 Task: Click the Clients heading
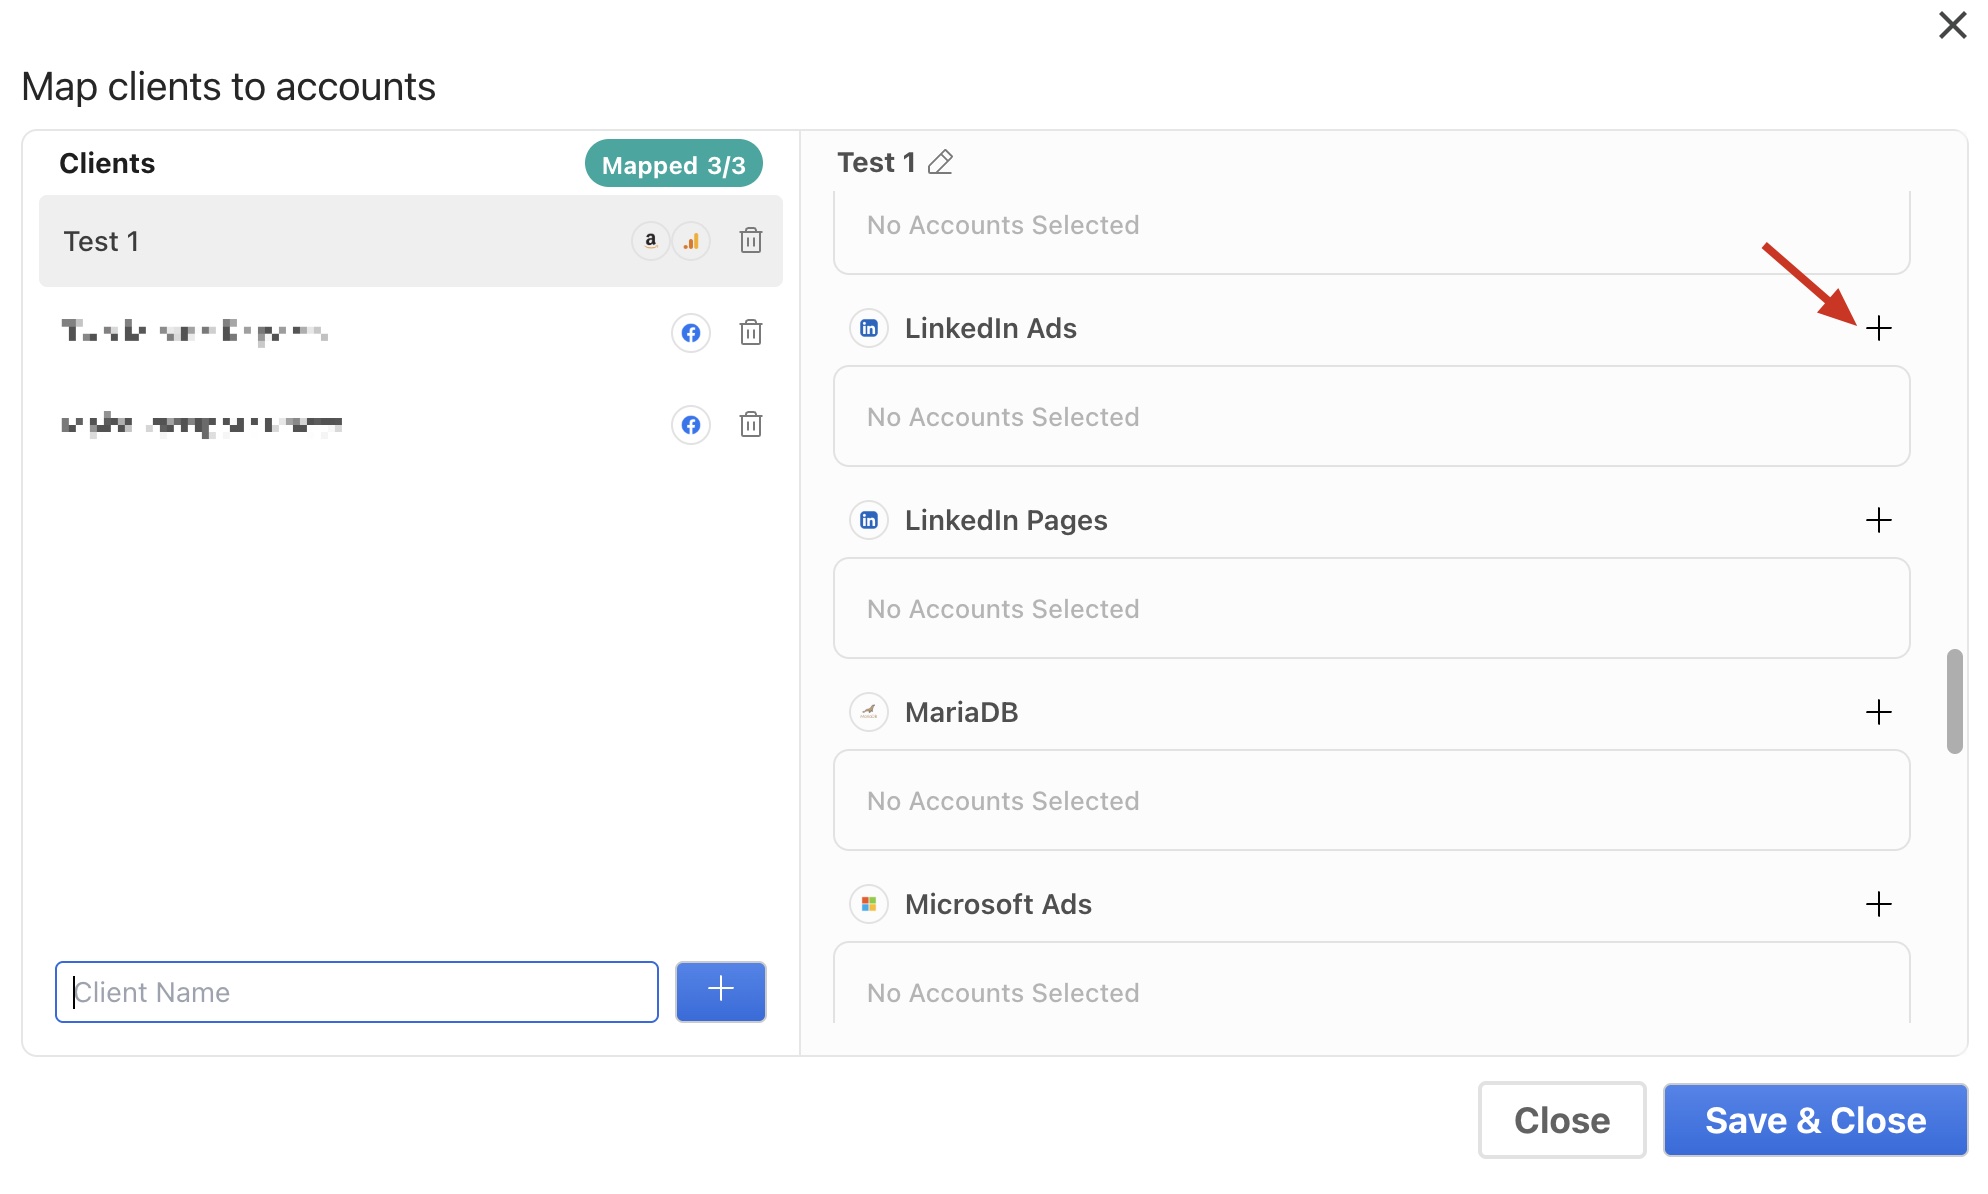point(107,163)
